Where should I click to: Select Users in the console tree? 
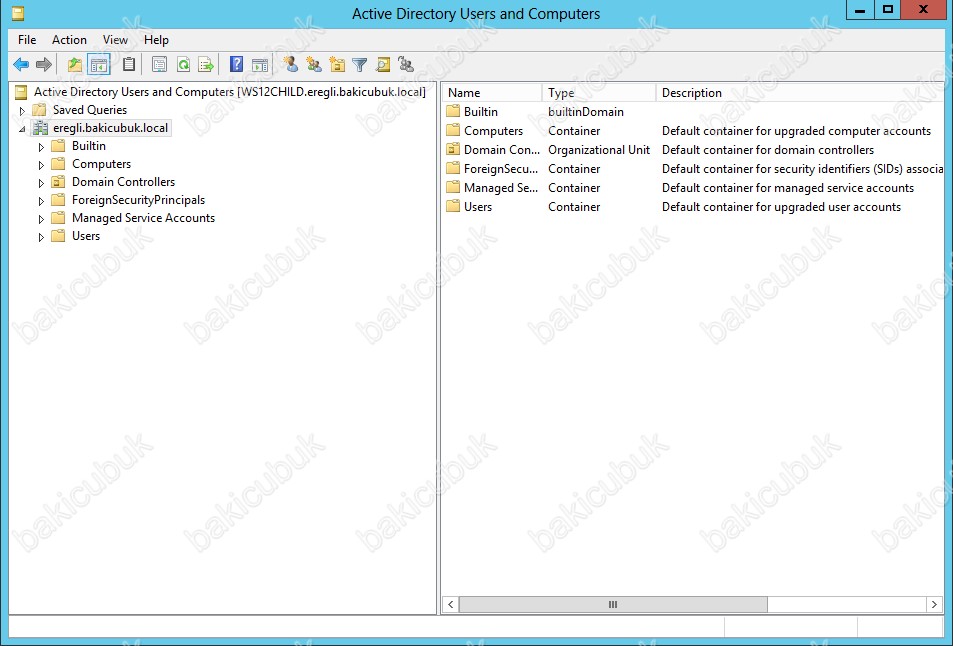(86, 236)
